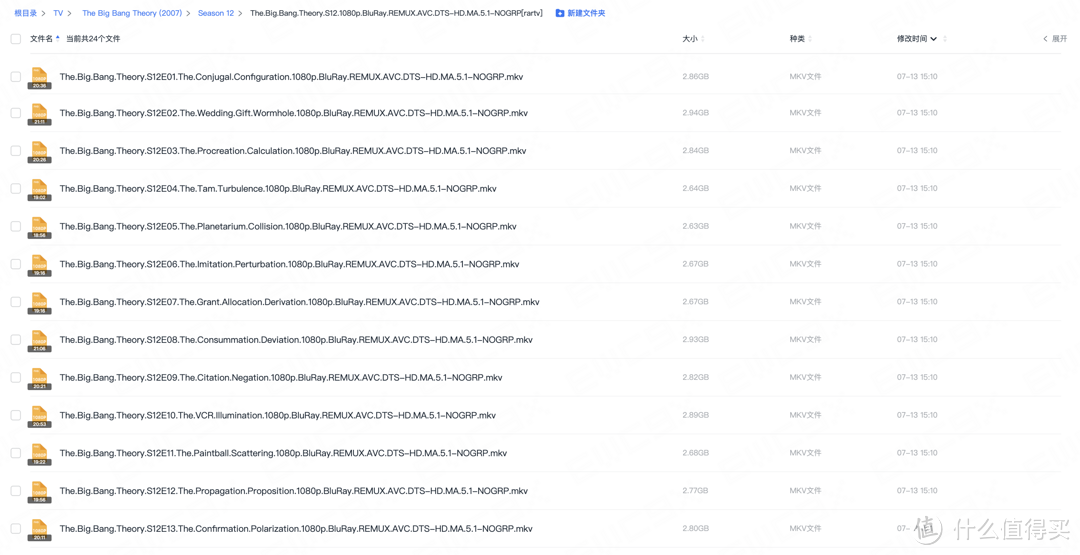
Task: Check the box for S12E11 file
Action: [x=15, y=454]
